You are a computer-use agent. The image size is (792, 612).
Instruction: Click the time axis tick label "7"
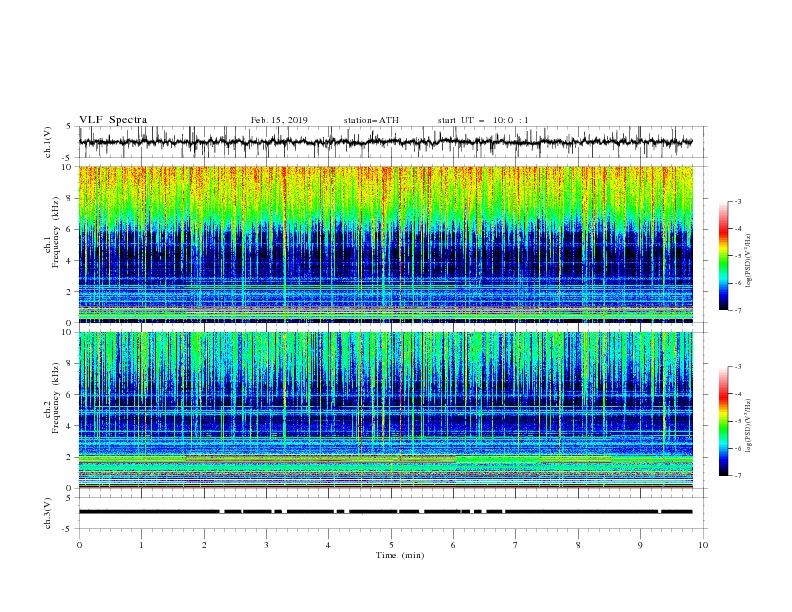click(x=516, y=545)
